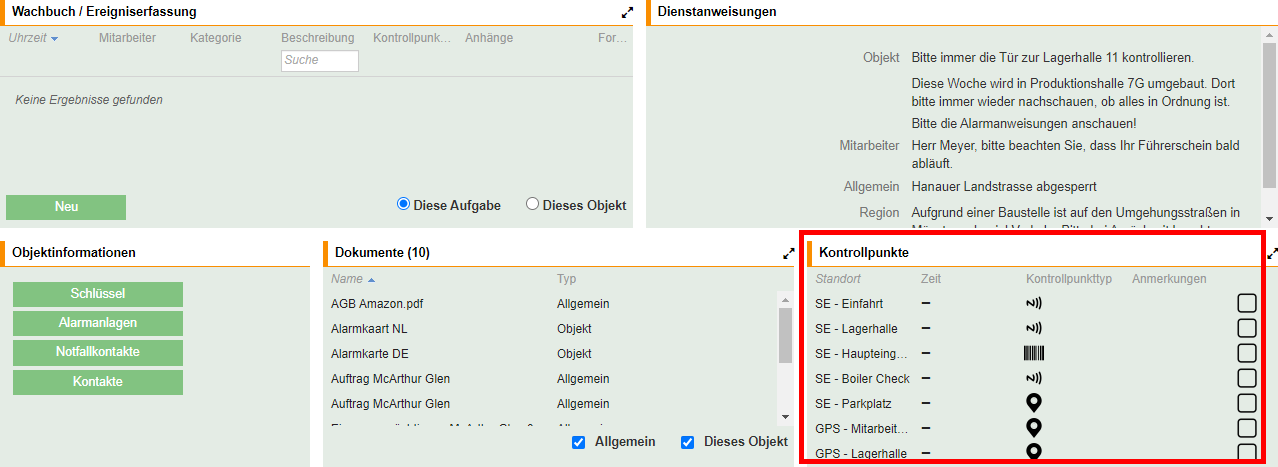Expand the Kontrollpunkte panel
1278x467 pixels.
tap(1272, 253)
